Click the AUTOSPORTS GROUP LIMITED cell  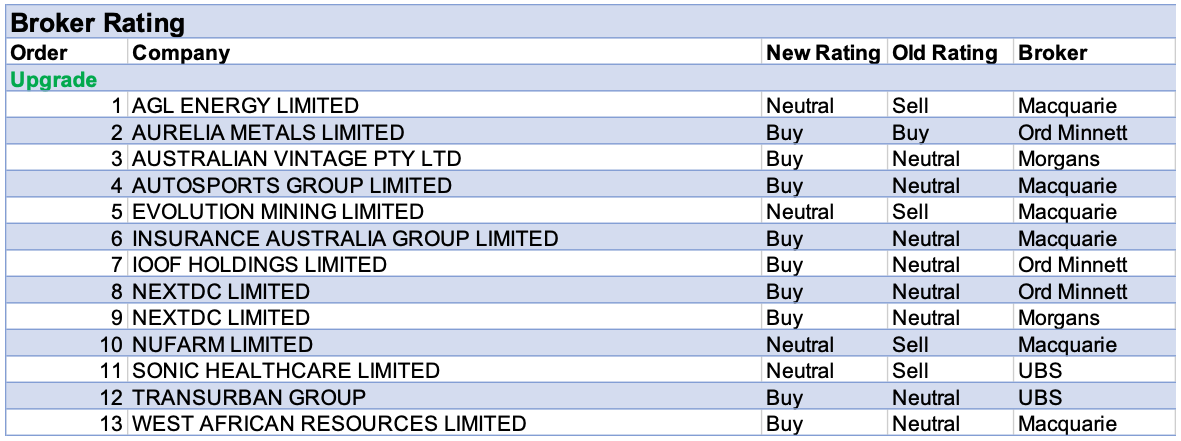(x=292, y=185)
